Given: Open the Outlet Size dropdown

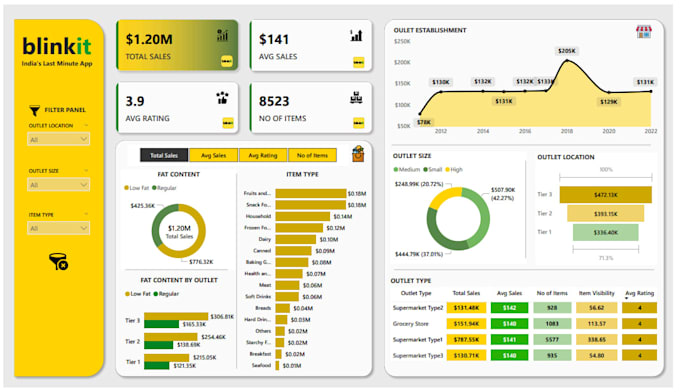Looking at the screenshot, I should pyautogui.click(x=58, y=185).
